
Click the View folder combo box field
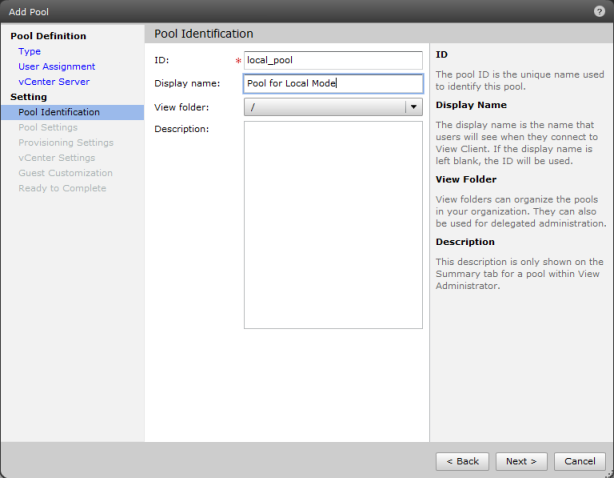pyautogui.click(x=324, y=107)
